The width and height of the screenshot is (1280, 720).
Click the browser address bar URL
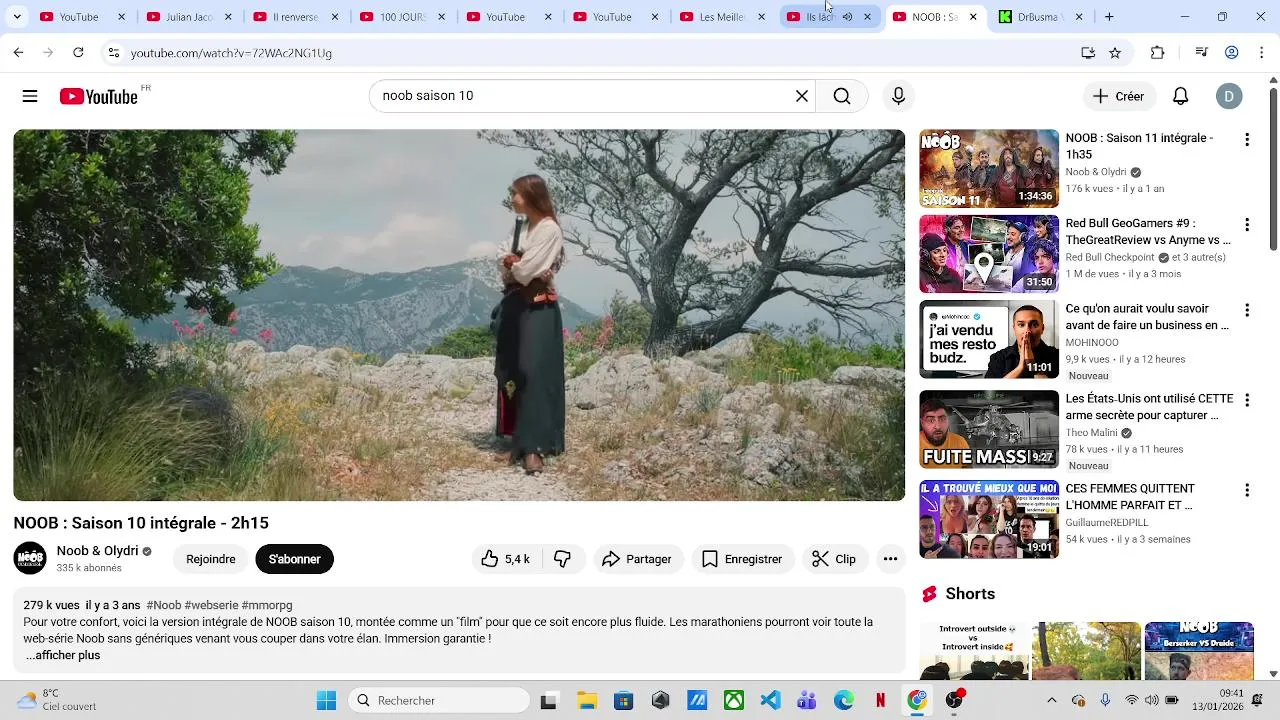pos(231,53)
